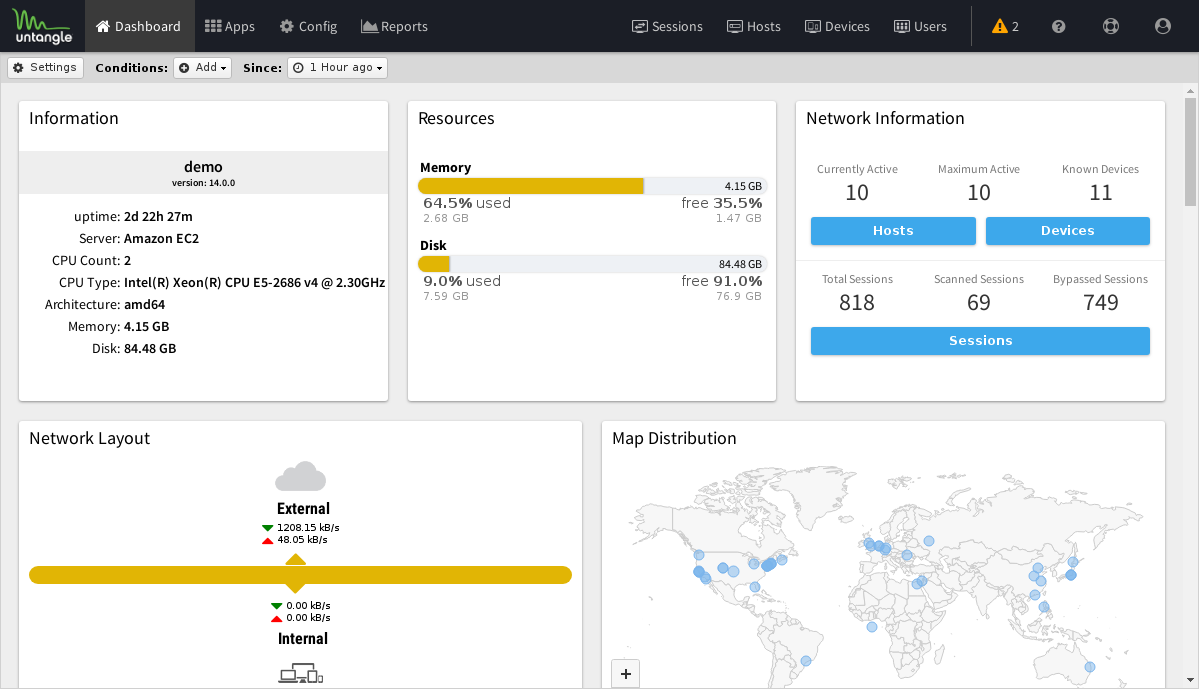Click the Maximum Active value 10

click(979, 193)
